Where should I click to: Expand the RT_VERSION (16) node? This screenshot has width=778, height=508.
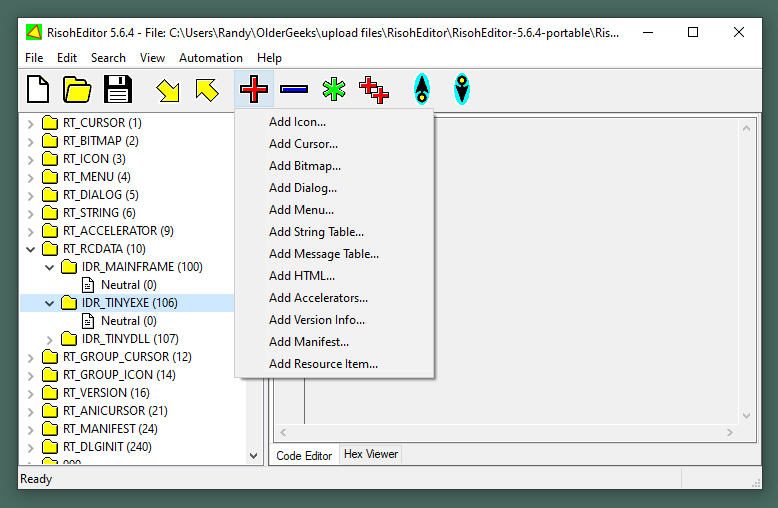30,393
